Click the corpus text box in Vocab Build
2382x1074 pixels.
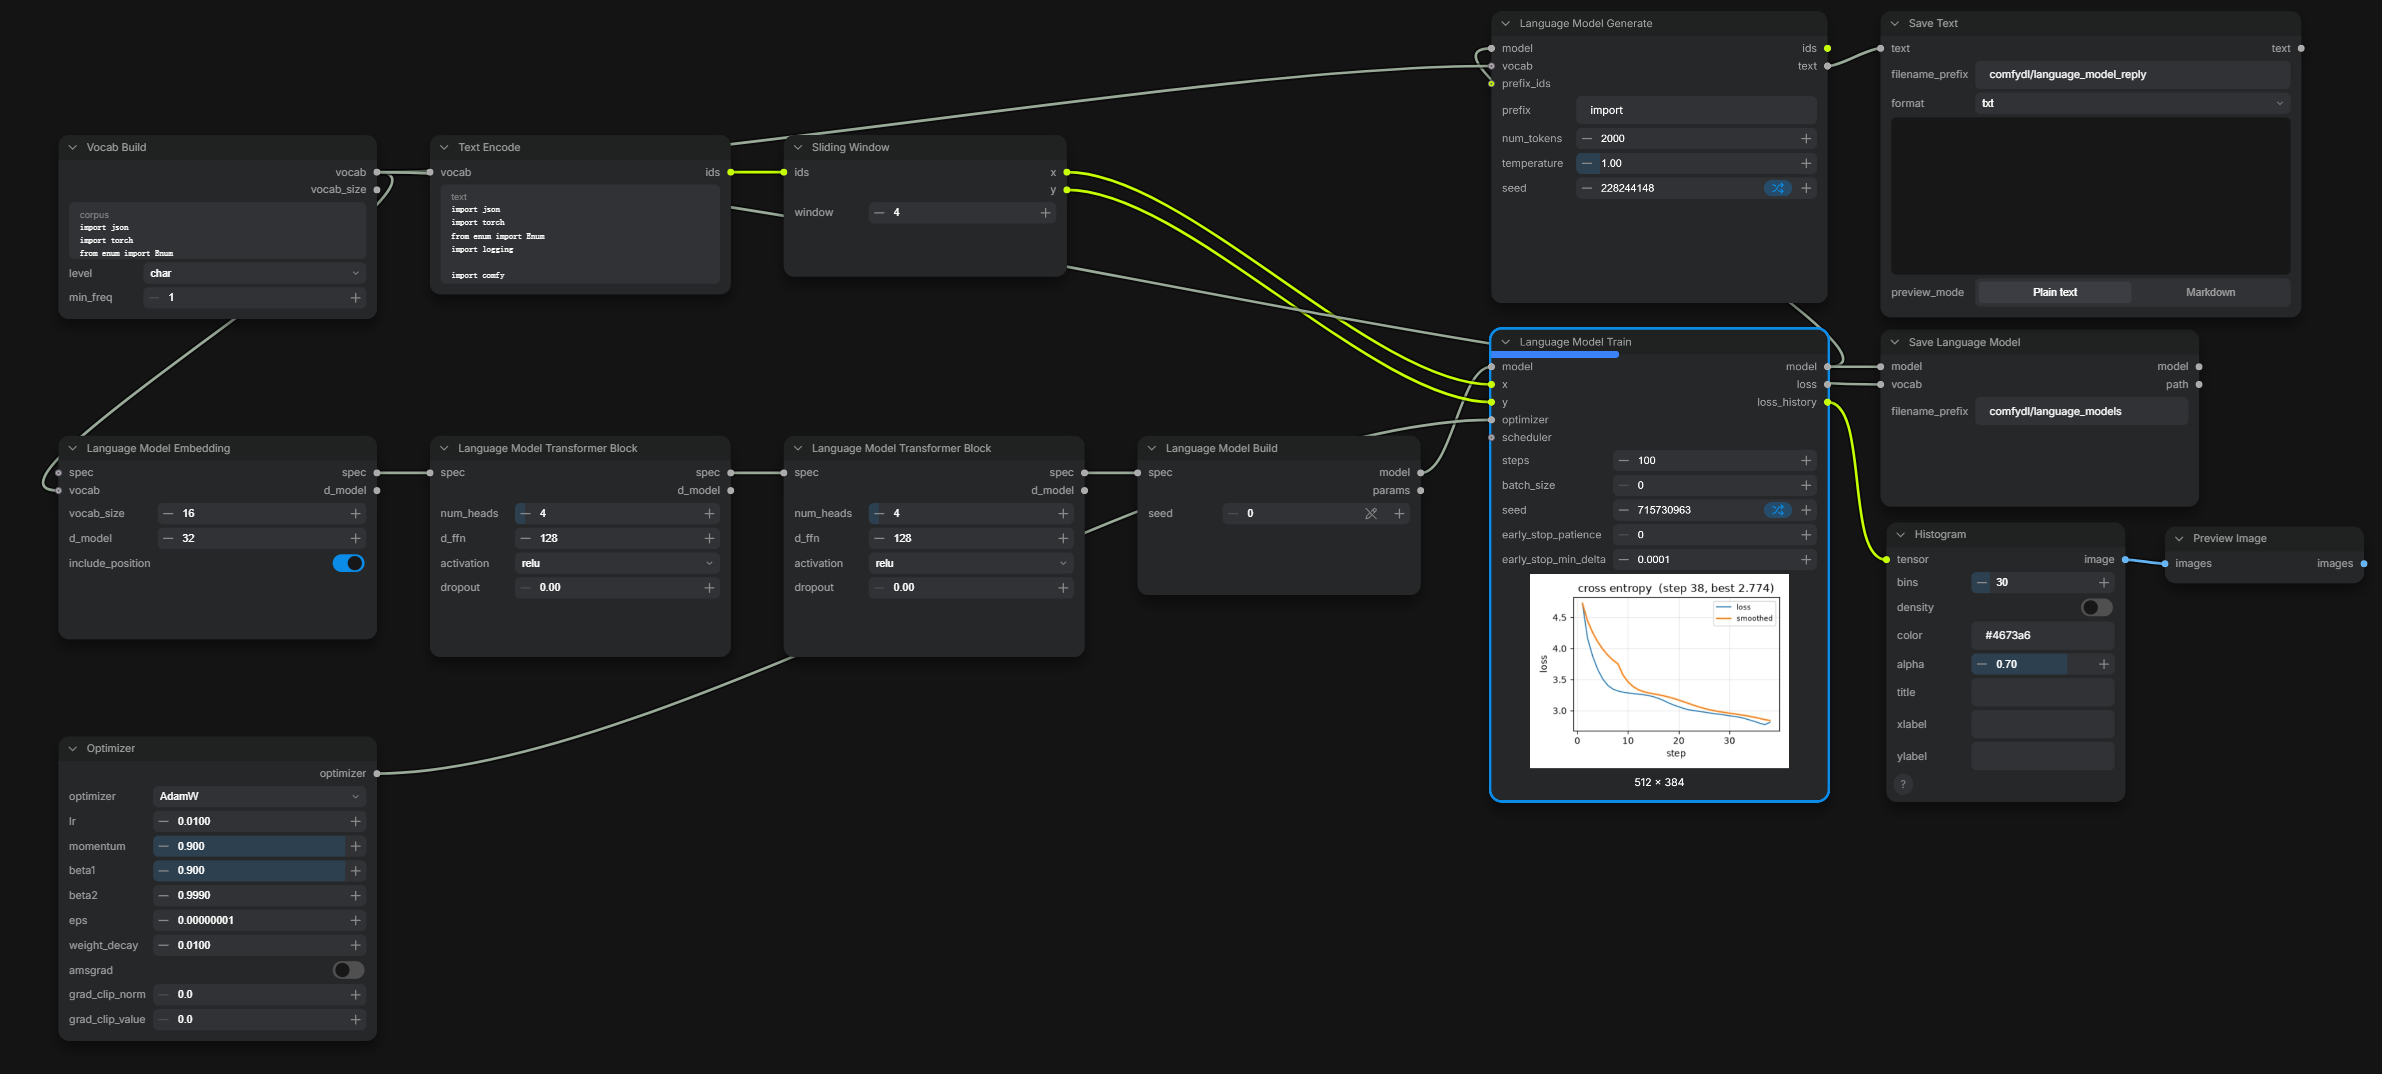tap(217, 232)
